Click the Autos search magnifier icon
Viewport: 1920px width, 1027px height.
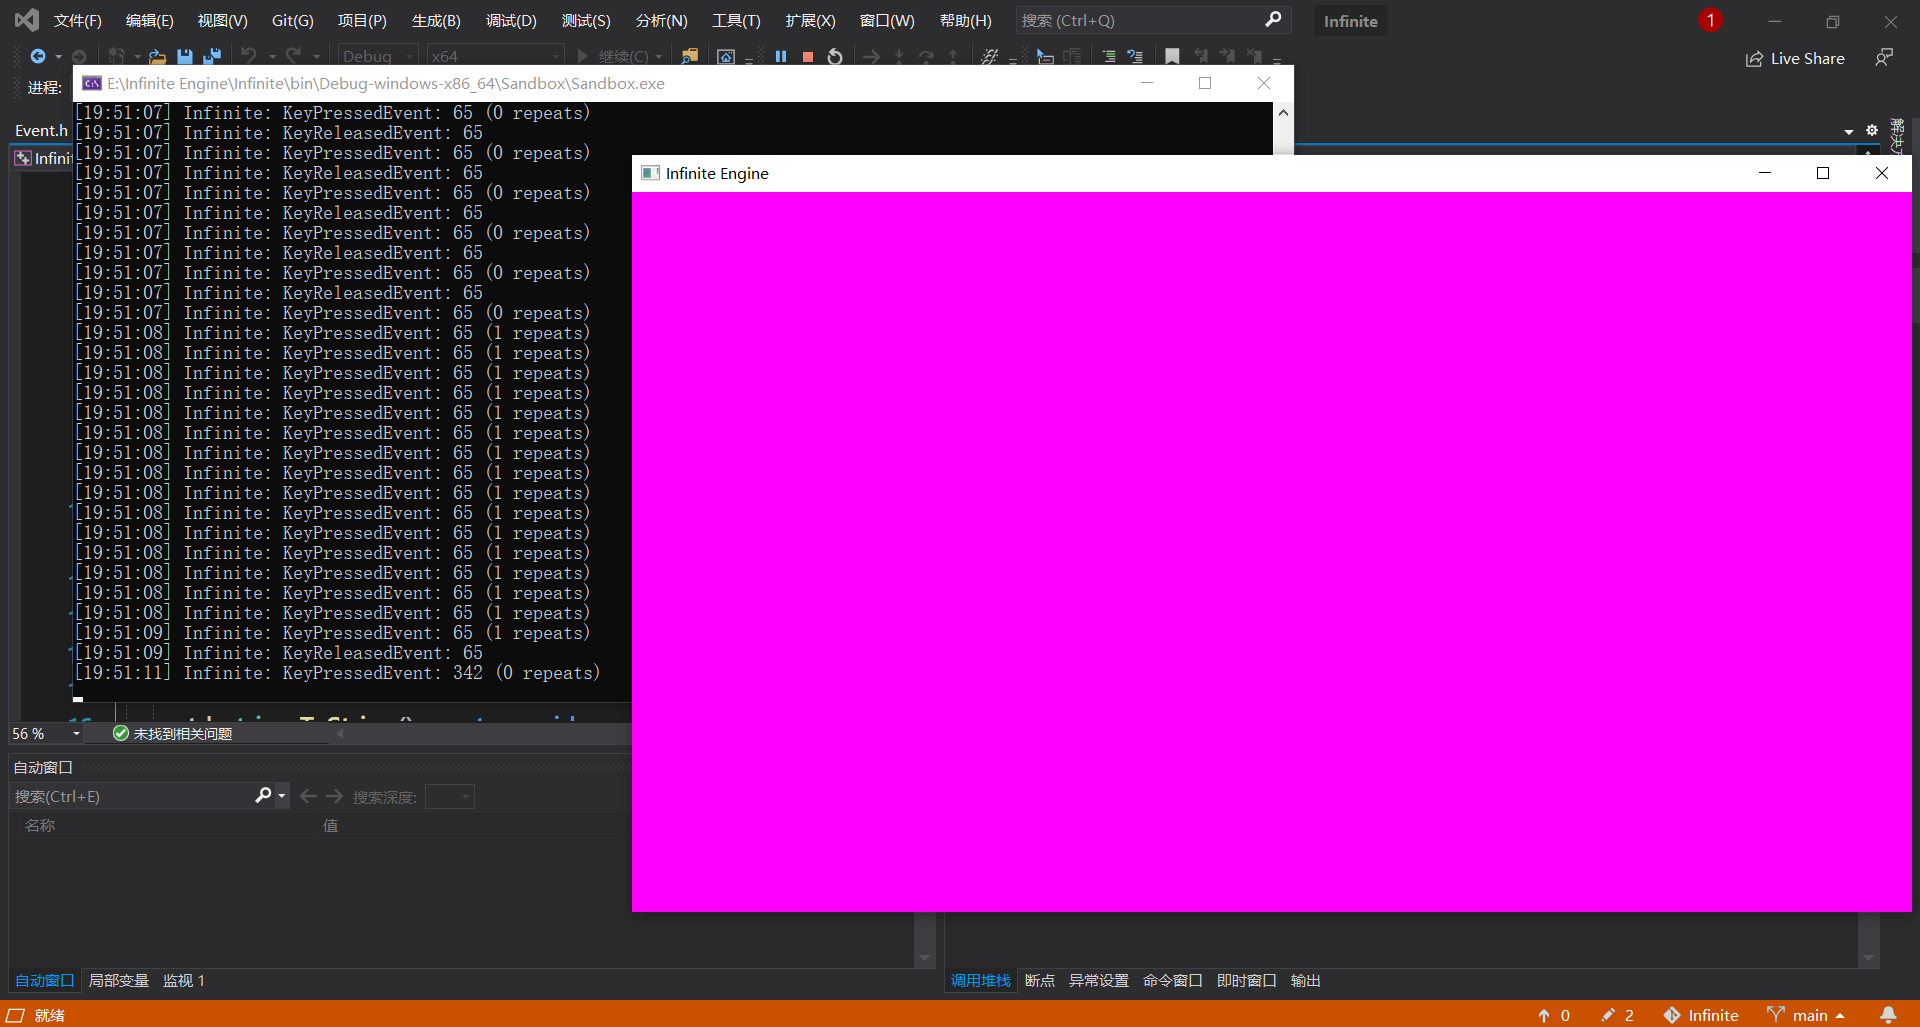(x=263, y=796)
